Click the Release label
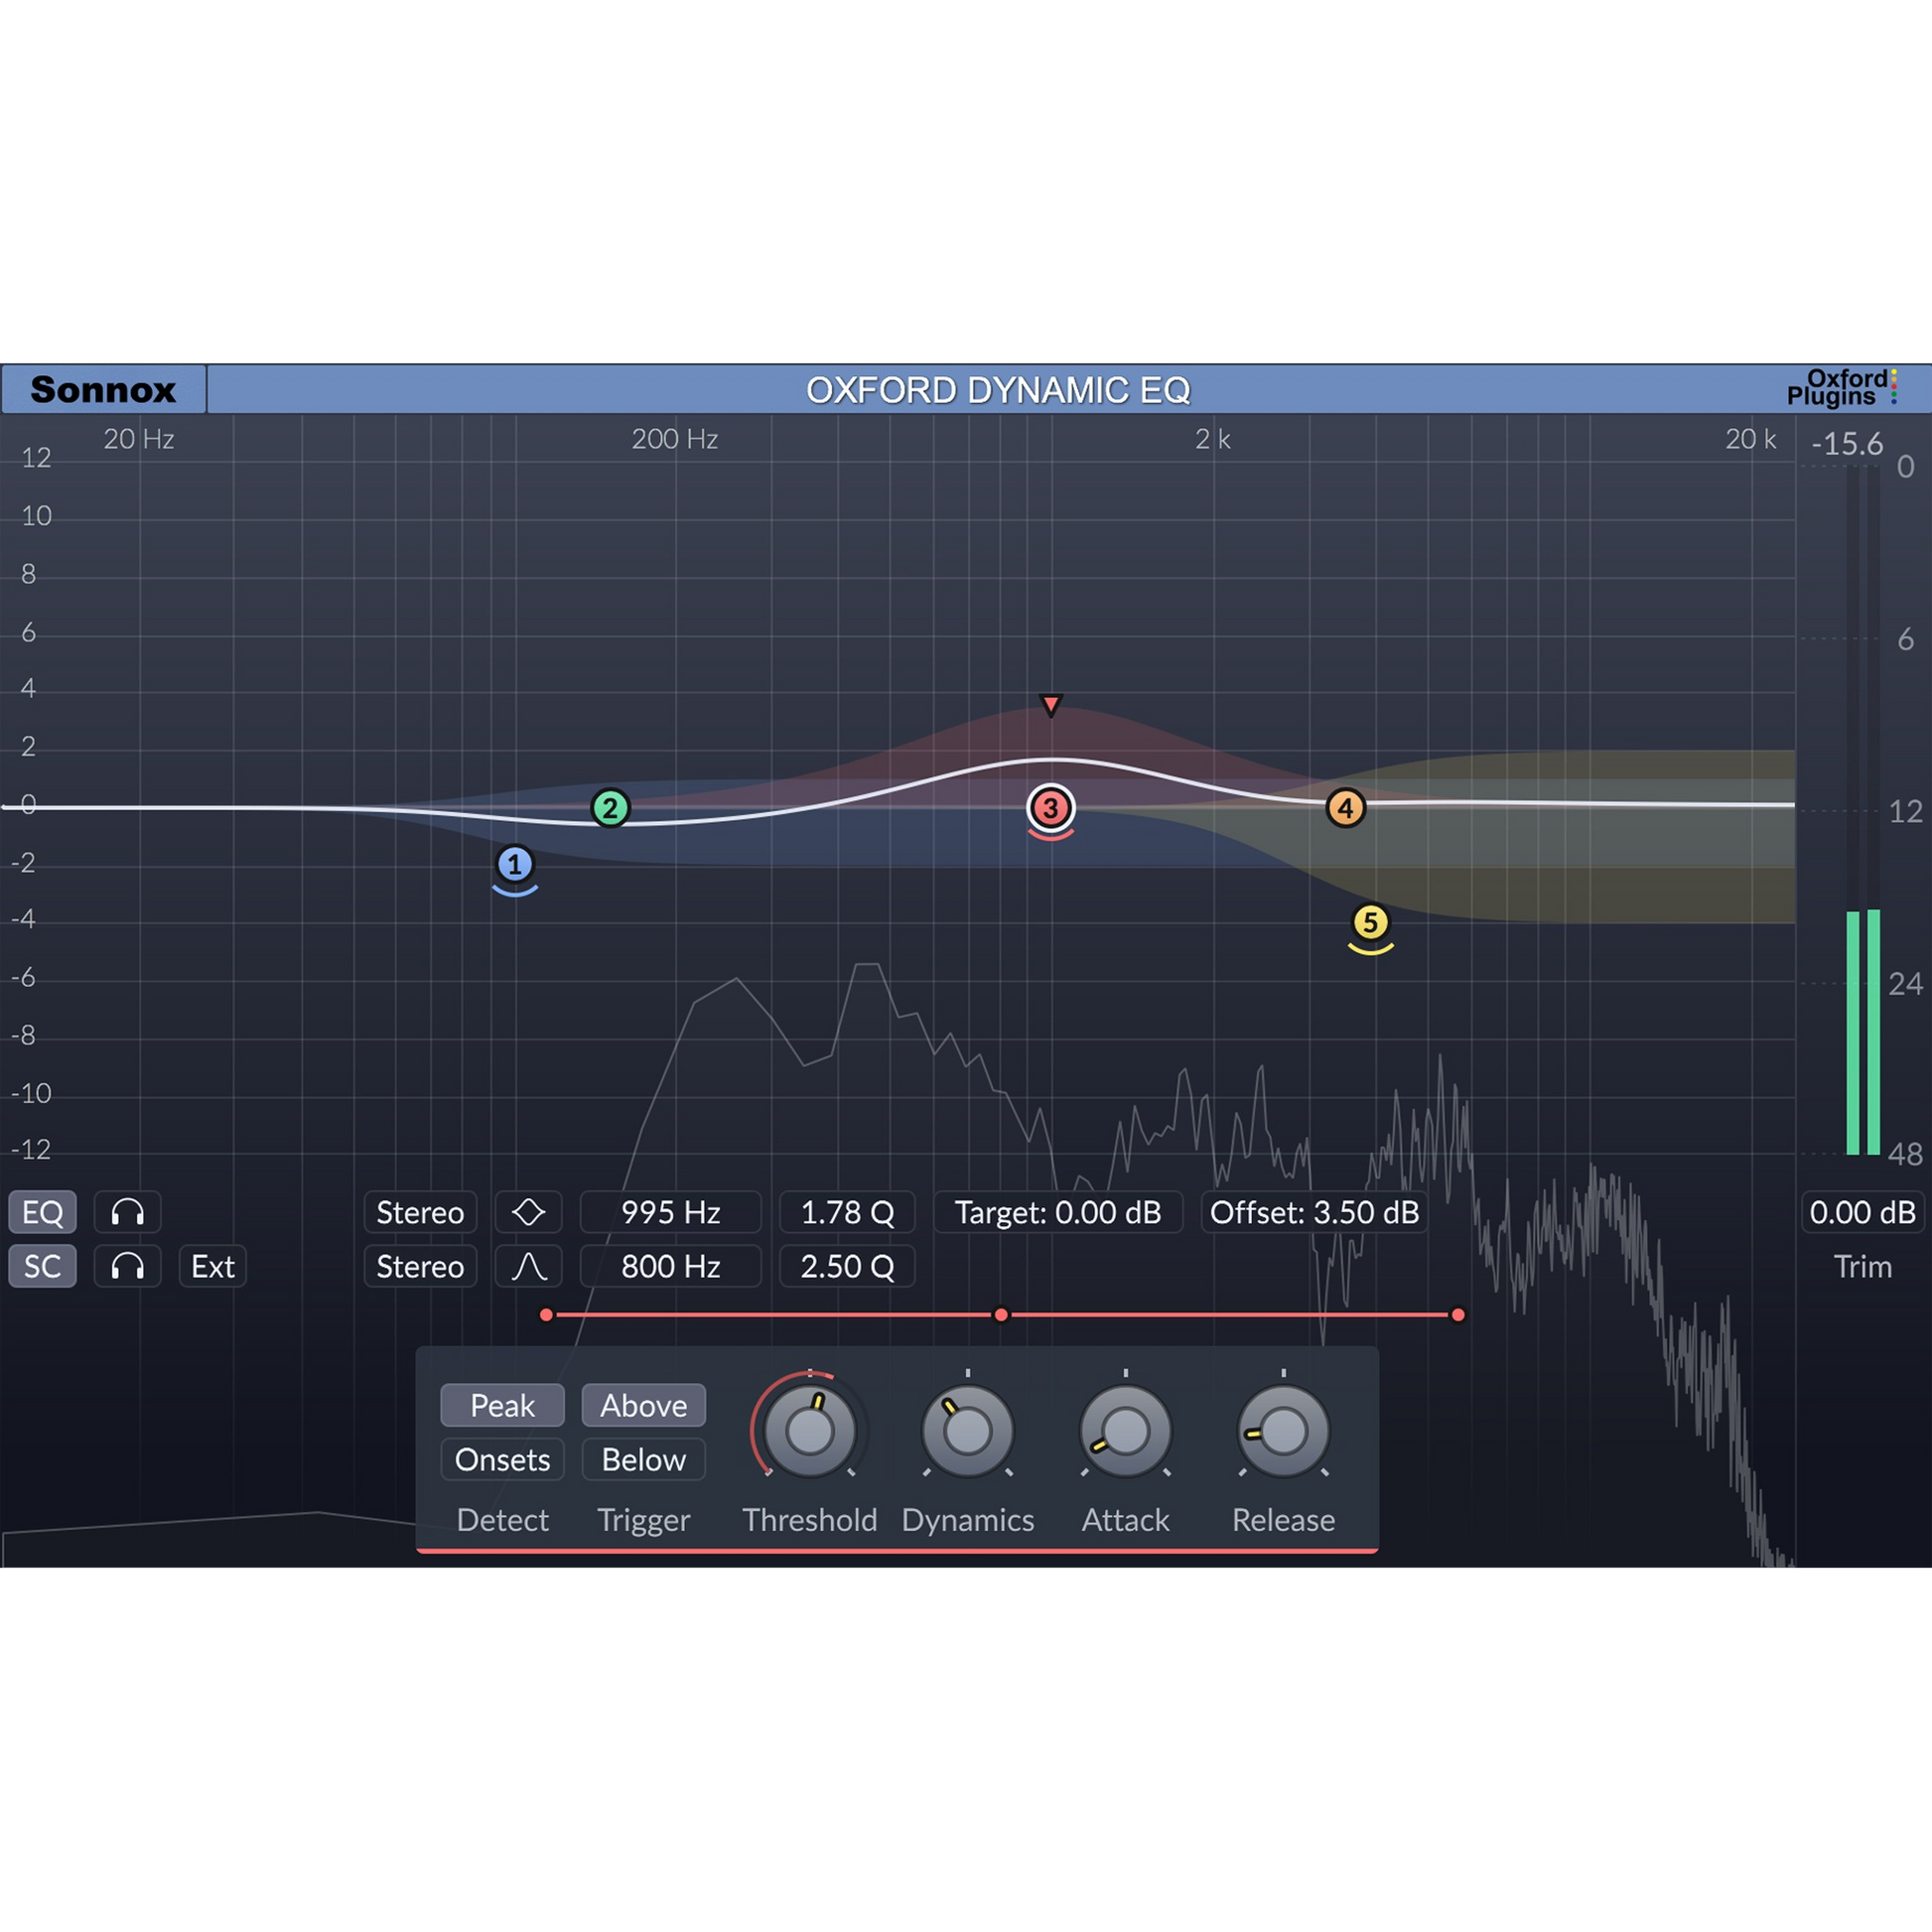 coord(1283,1519)
